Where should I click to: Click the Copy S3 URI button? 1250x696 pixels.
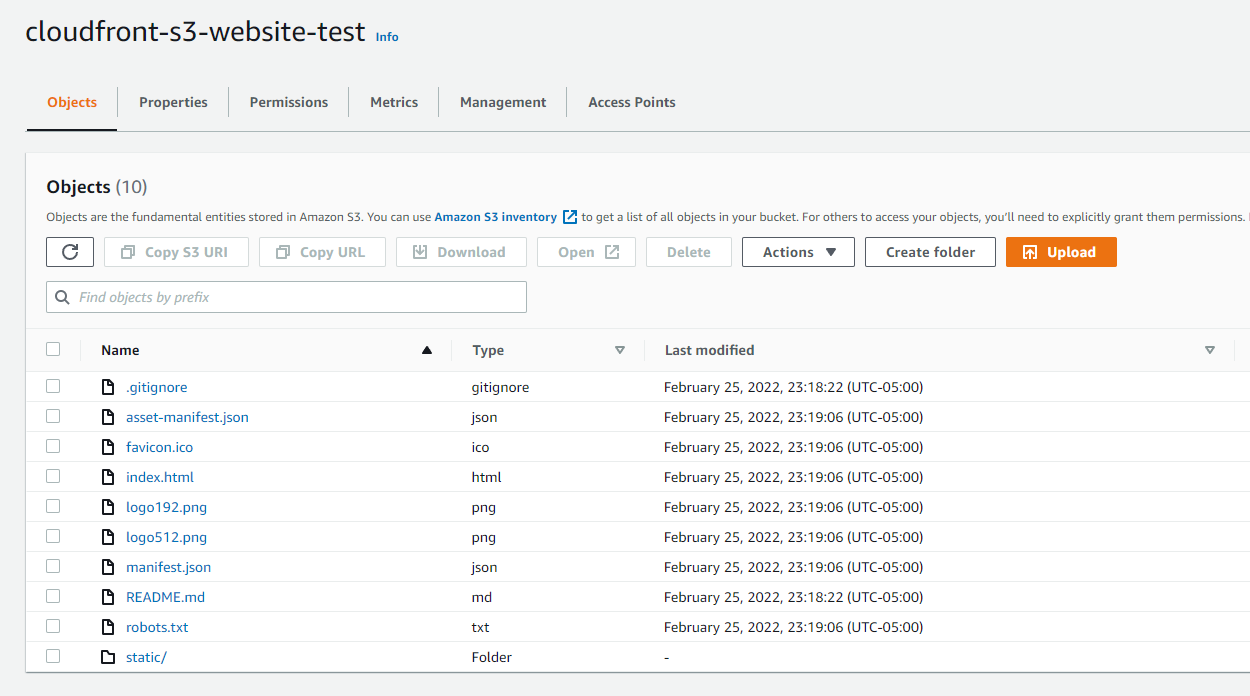[176, 252]
